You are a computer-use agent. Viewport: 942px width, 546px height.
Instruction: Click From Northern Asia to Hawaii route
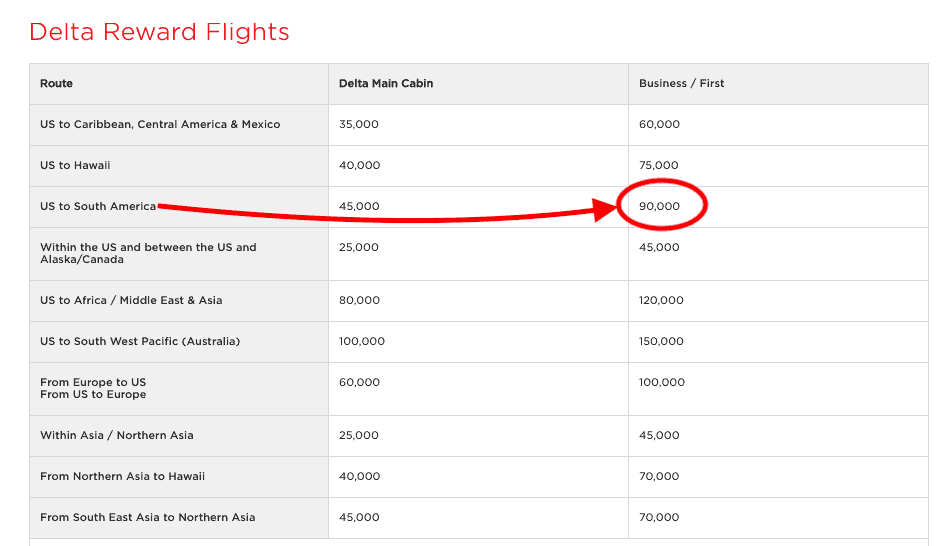coord(122,476)
